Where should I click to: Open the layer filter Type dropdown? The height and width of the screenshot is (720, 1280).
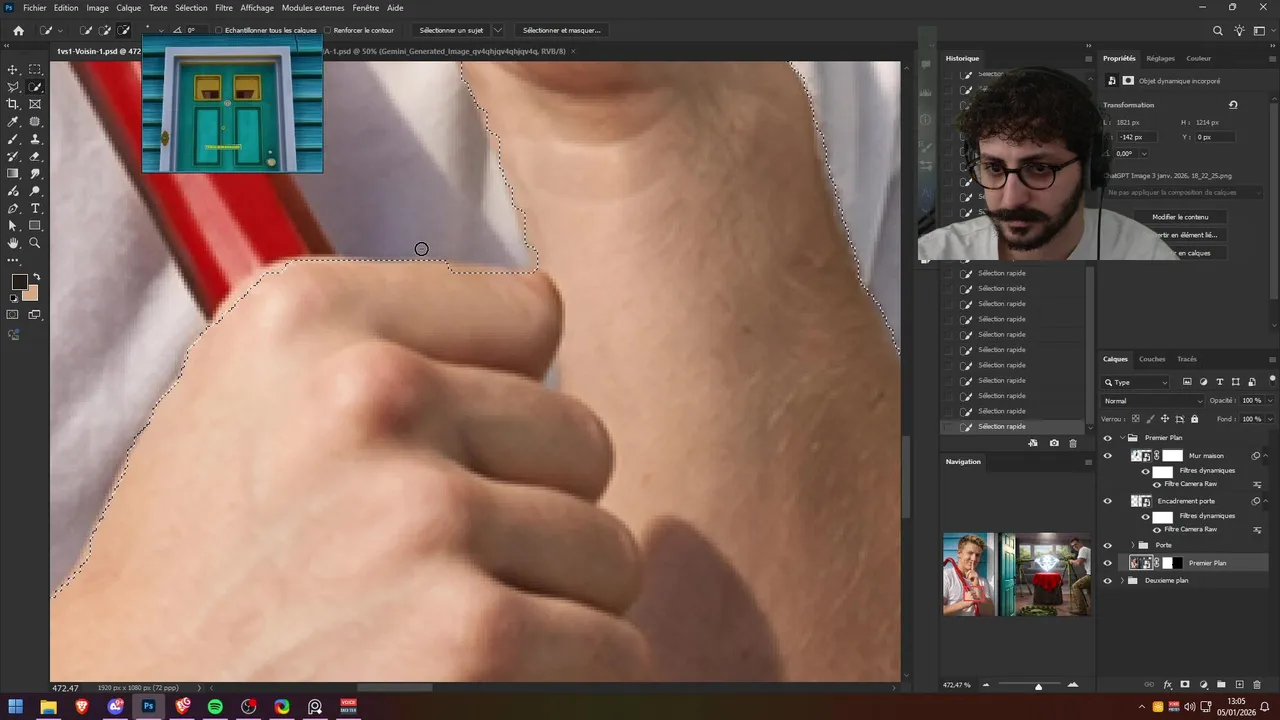(x=1136, y=382)
